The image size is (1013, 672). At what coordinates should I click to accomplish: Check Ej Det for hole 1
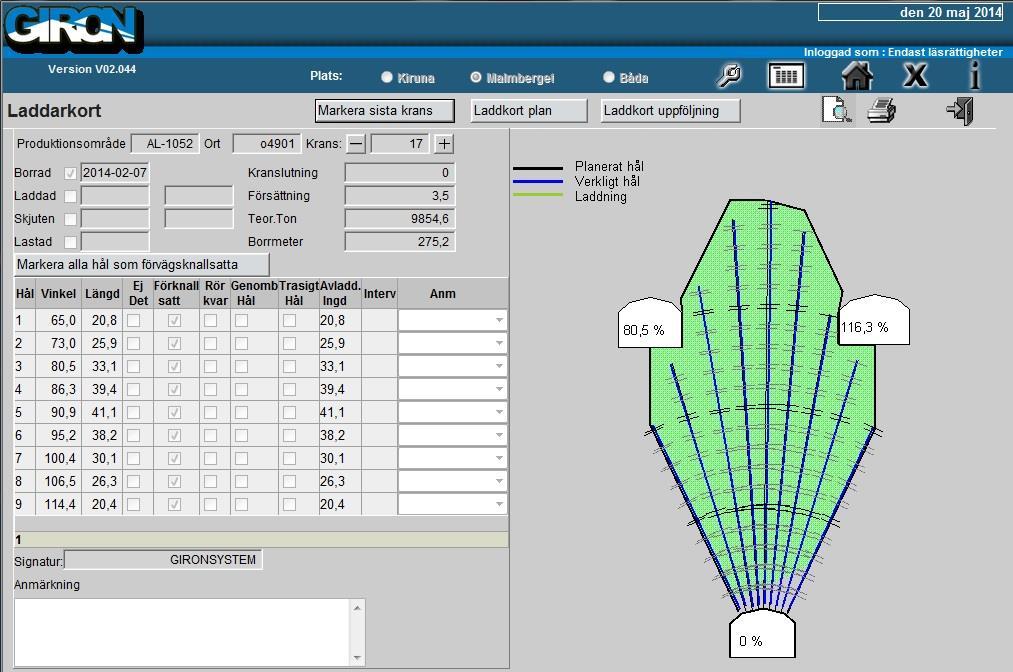tap(134, 320)
